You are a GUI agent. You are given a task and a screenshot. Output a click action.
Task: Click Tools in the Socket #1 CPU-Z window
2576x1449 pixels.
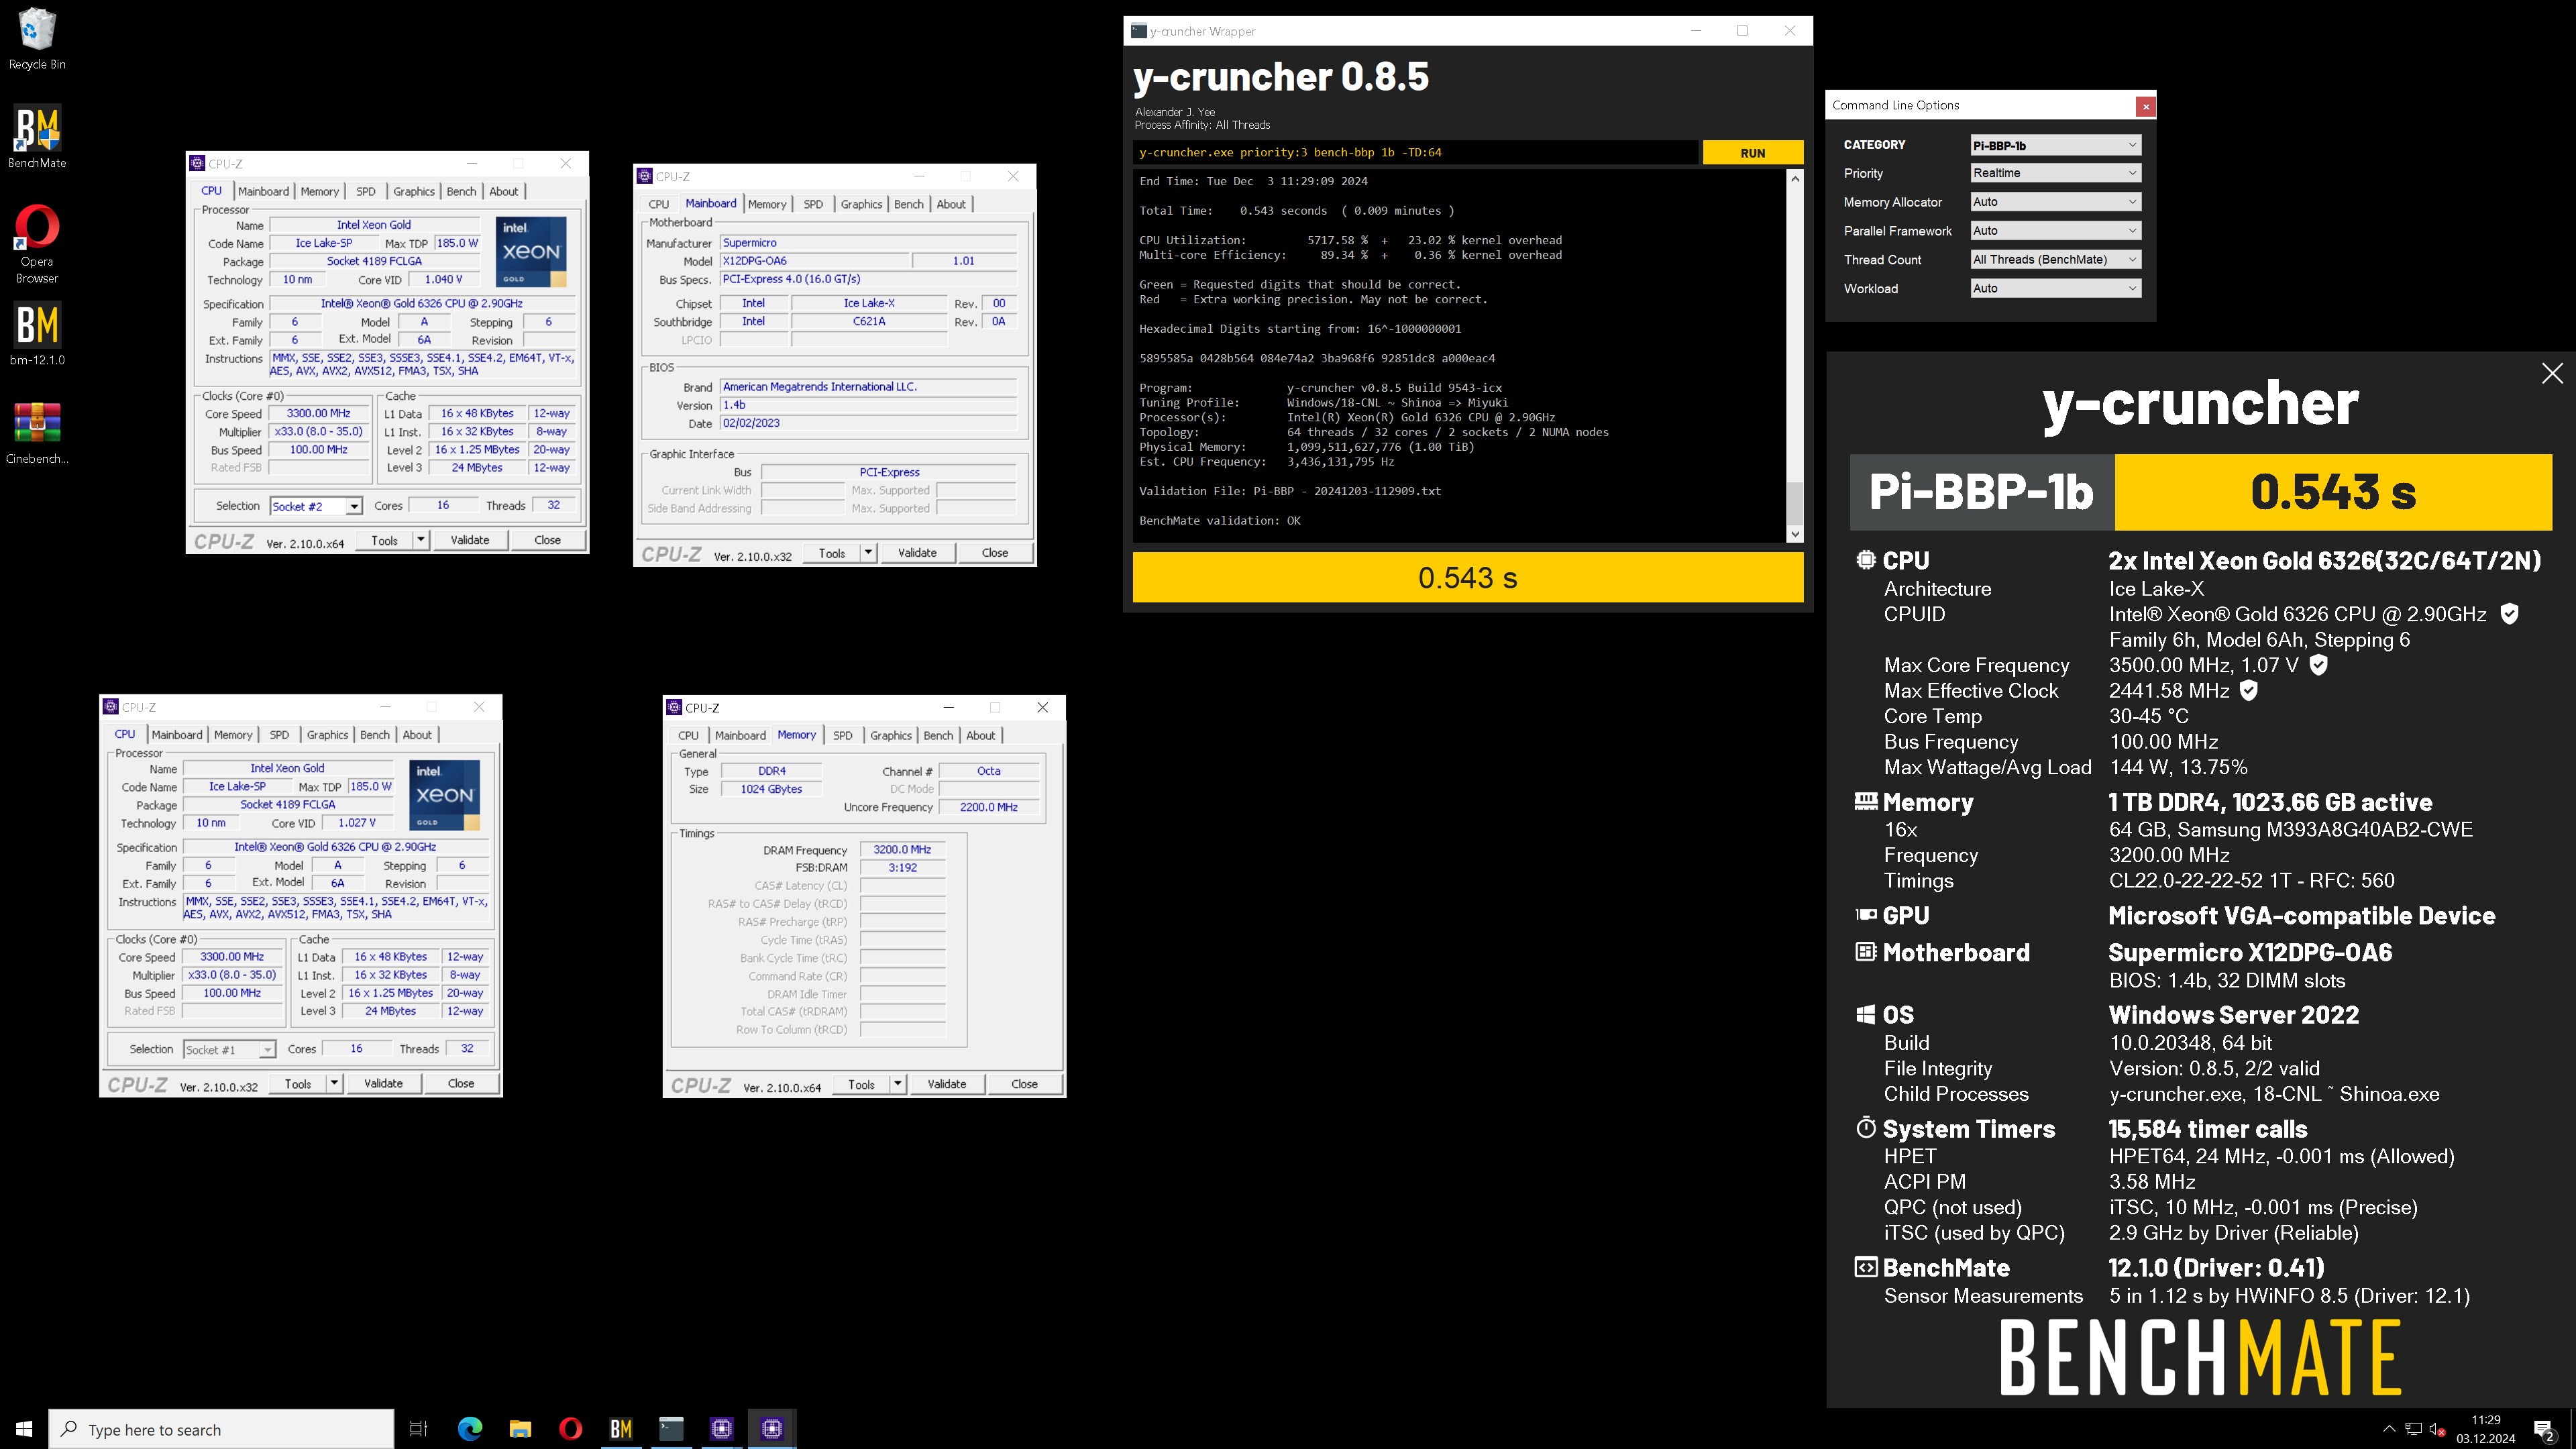click(298, 1084)
